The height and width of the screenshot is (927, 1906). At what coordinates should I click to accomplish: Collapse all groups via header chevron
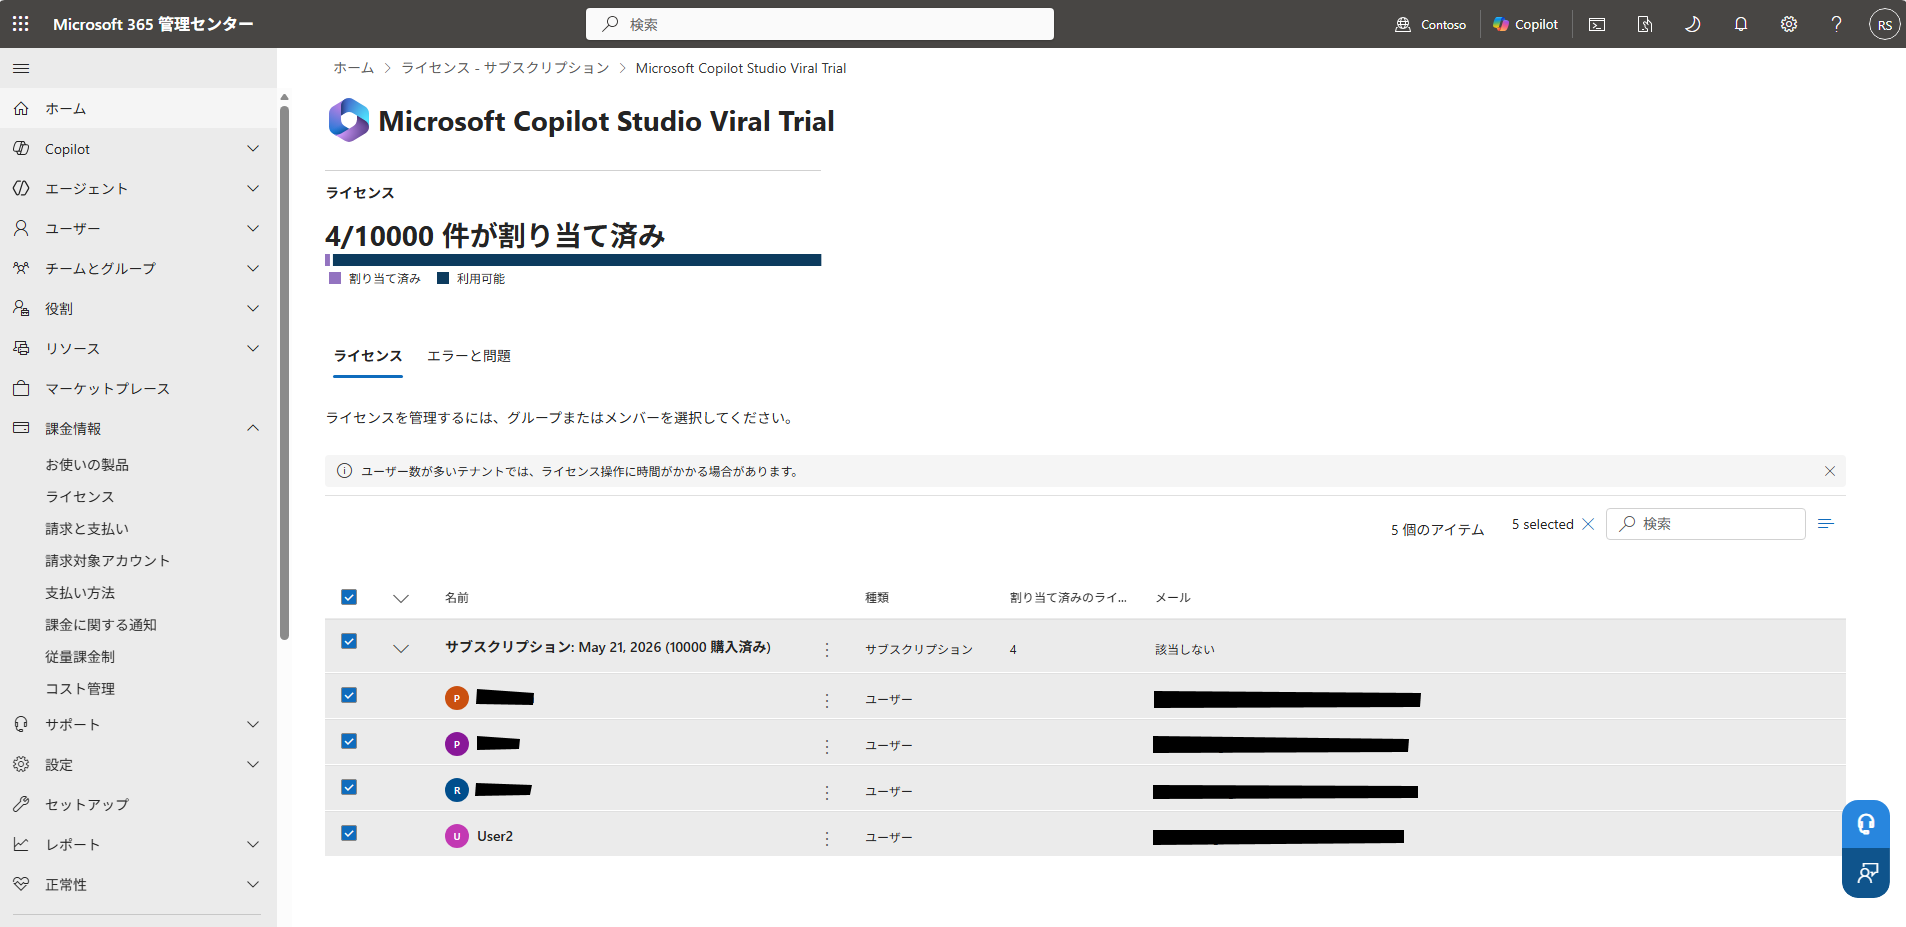[x=401, y=598]
